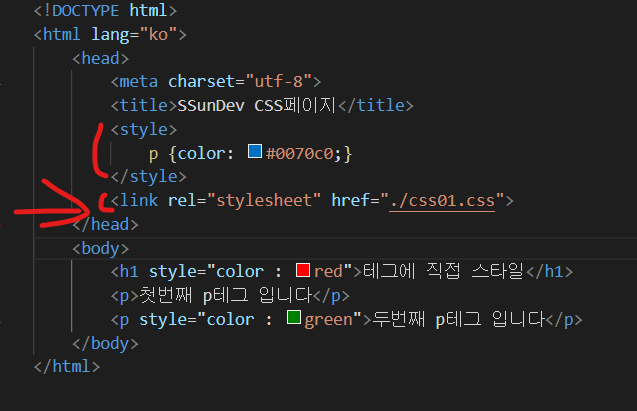The image size is (637, 411).
Task: Click the "ko" lang attribute value
Action: click(158, 35)
